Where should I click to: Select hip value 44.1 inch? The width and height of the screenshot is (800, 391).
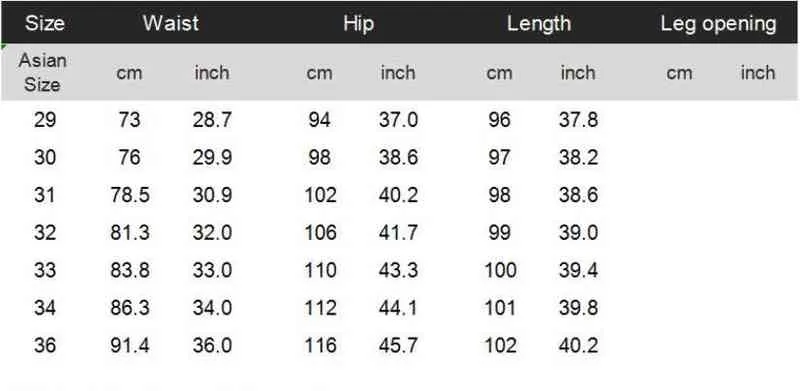point(398,308)
